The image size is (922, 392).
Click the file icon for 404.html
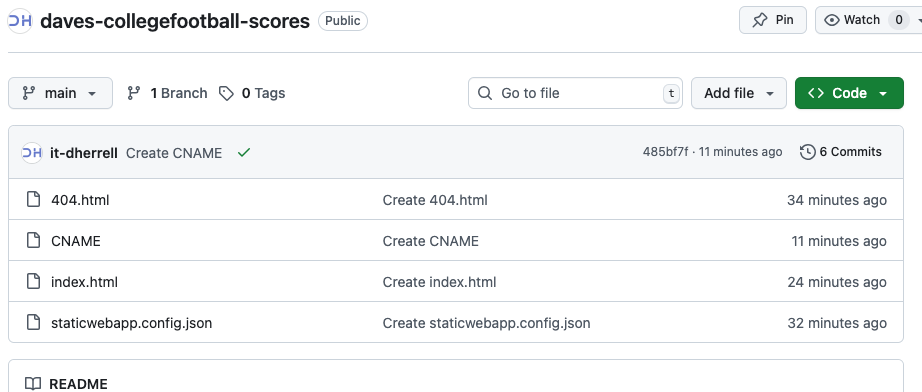[34, 200]
